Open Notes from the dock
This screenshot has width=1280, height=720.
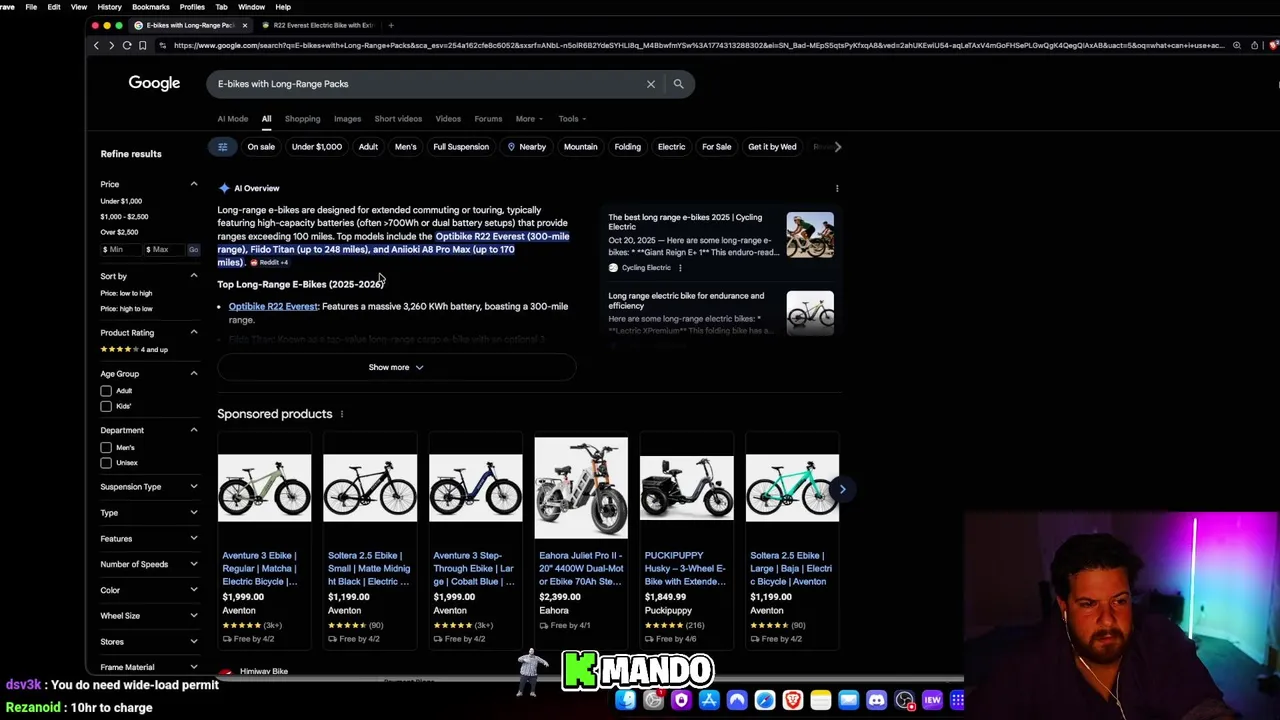(x=821, y=700)
